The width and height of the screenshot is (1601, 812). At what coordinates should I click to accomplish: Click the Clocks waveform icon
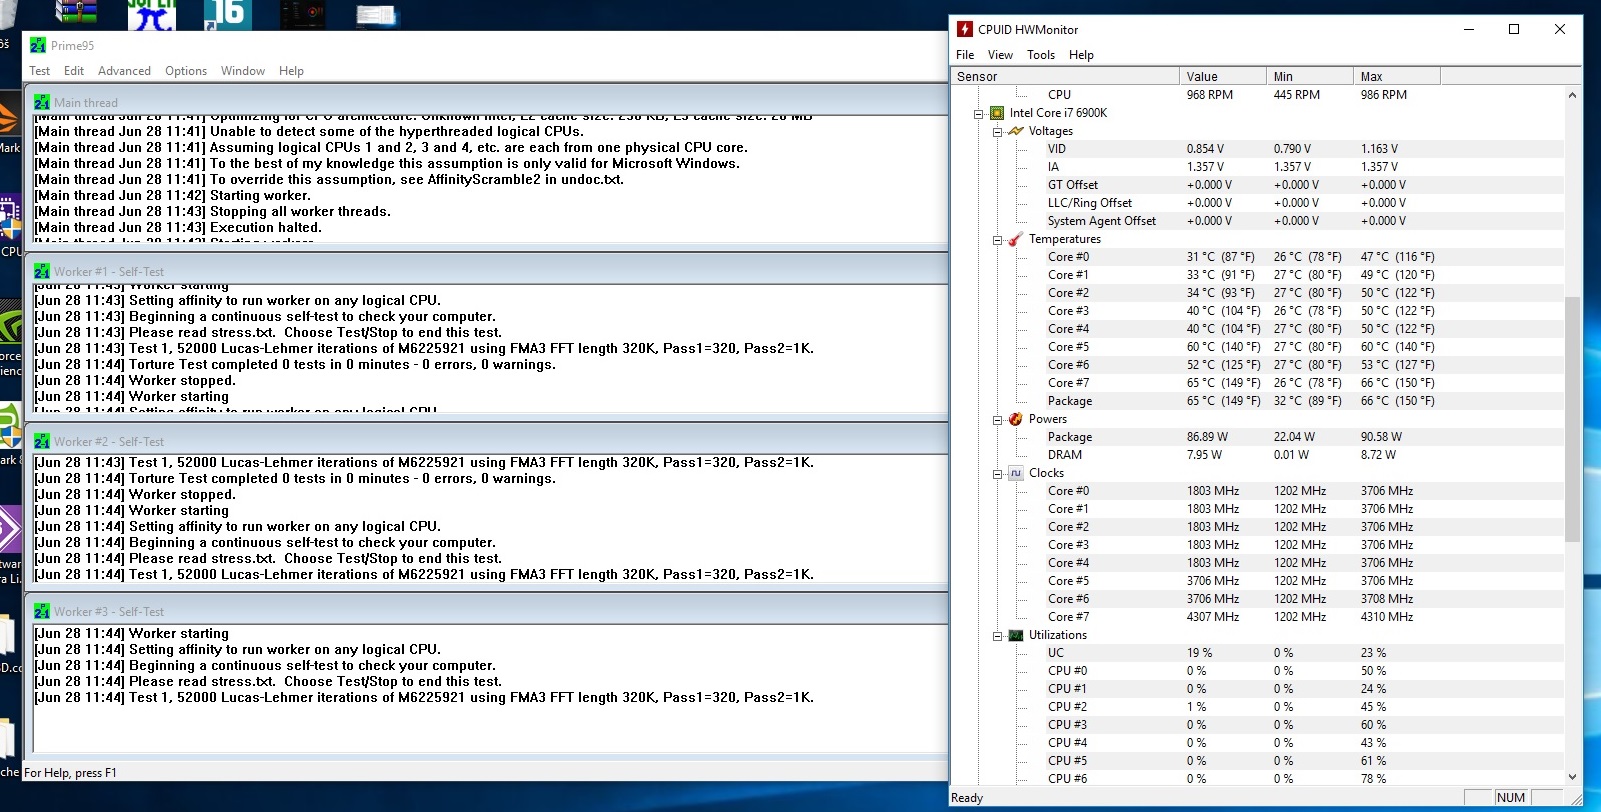click(1016, 473)
